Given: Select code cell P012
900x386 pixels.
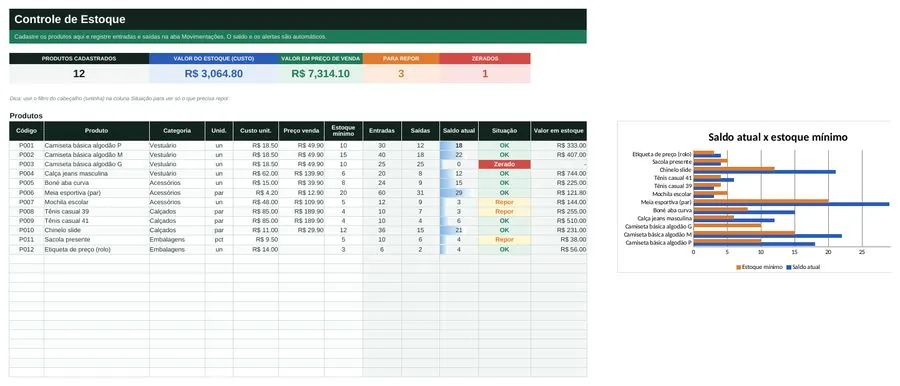Looking at the screenshot, I should (26, 250).
